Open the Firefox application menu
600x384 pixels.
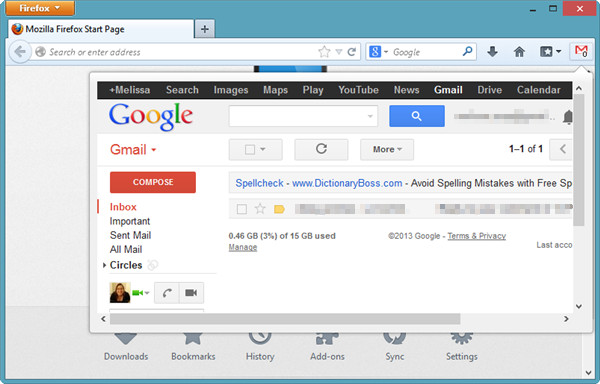click(40, 8)
